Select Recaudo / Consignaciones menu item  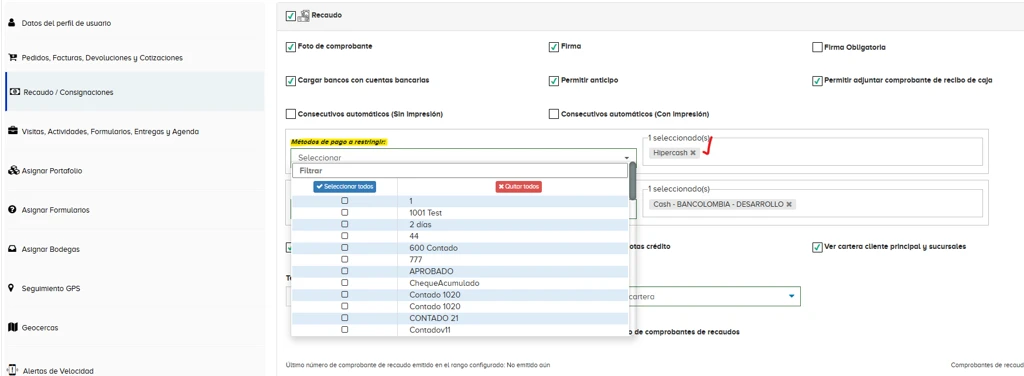[x=135, y=92]
